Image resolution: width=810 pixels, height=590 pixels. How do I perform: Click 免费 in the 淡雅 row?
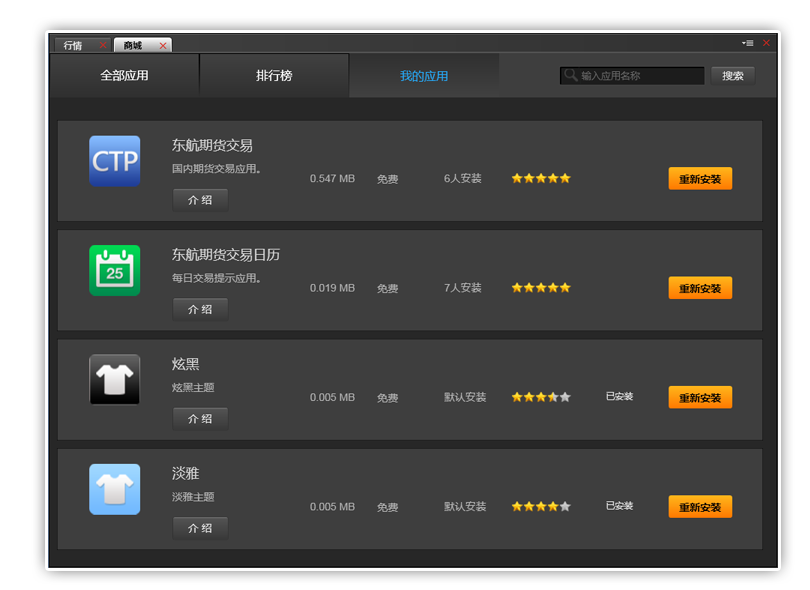coord(387,507)
